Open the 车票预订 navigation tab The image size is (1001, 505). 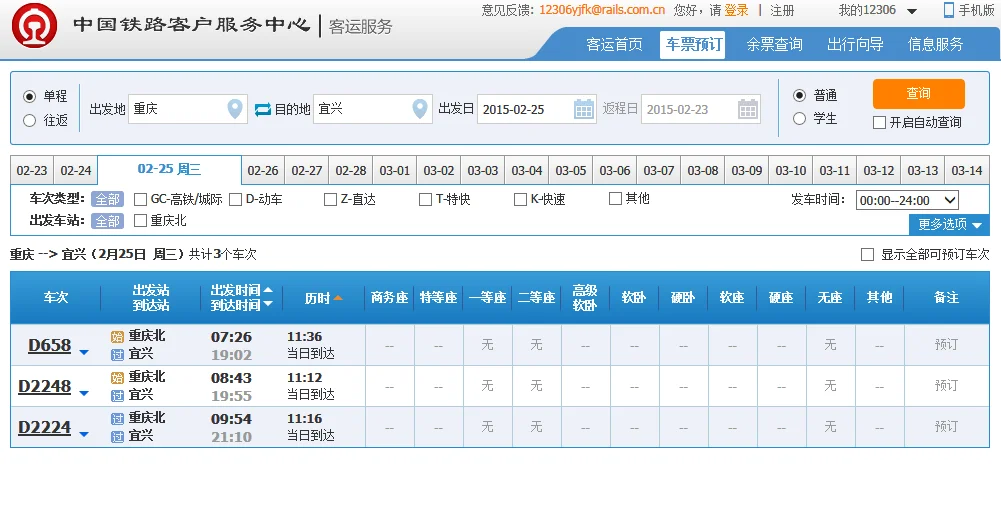click(693, 45)
